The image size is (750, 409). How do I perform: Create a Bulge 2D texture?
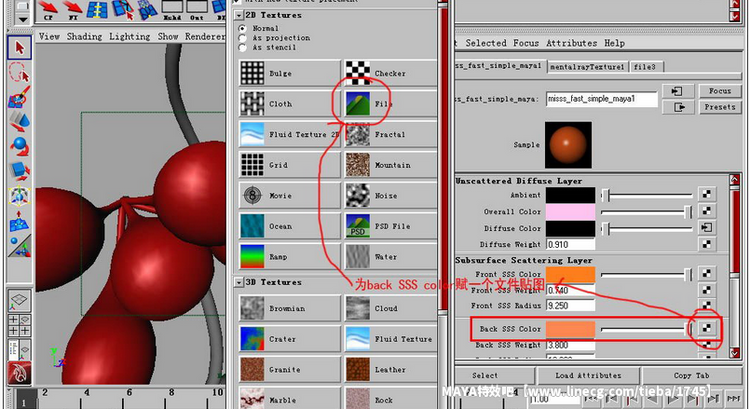click(x=288, y=73)
